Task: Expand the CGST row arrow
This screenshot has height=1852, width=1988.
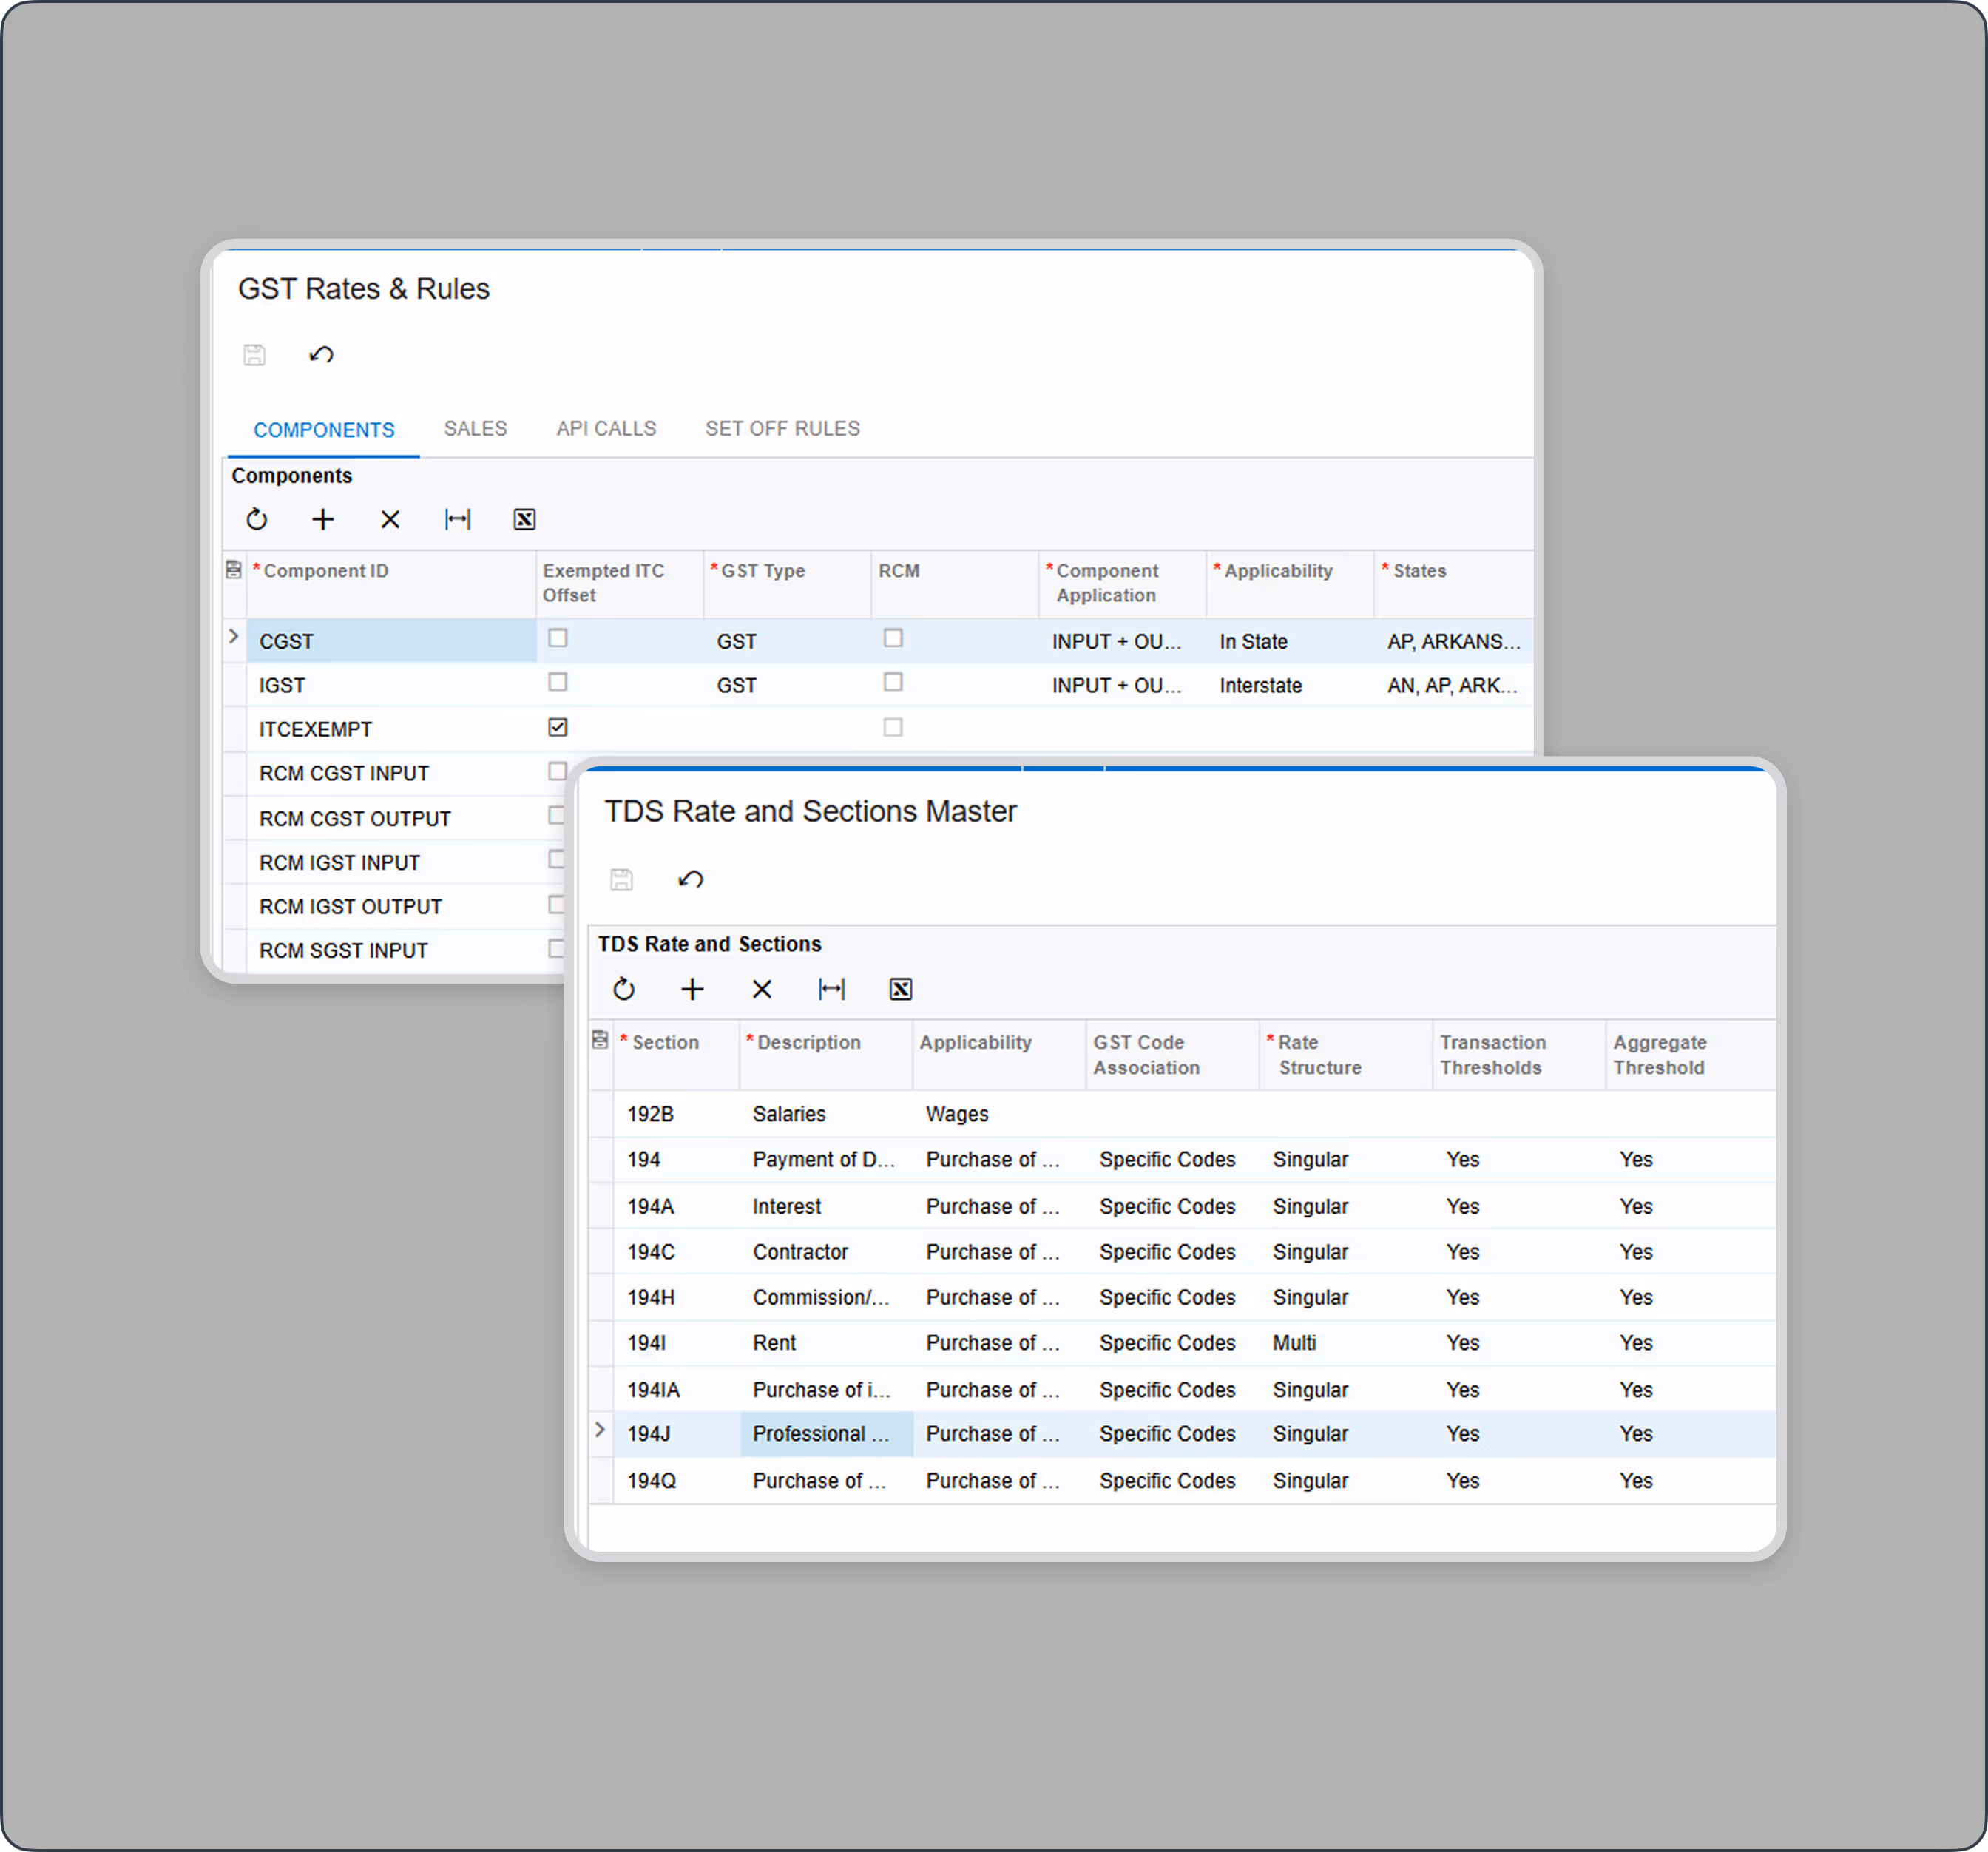Action: (233, 636)
